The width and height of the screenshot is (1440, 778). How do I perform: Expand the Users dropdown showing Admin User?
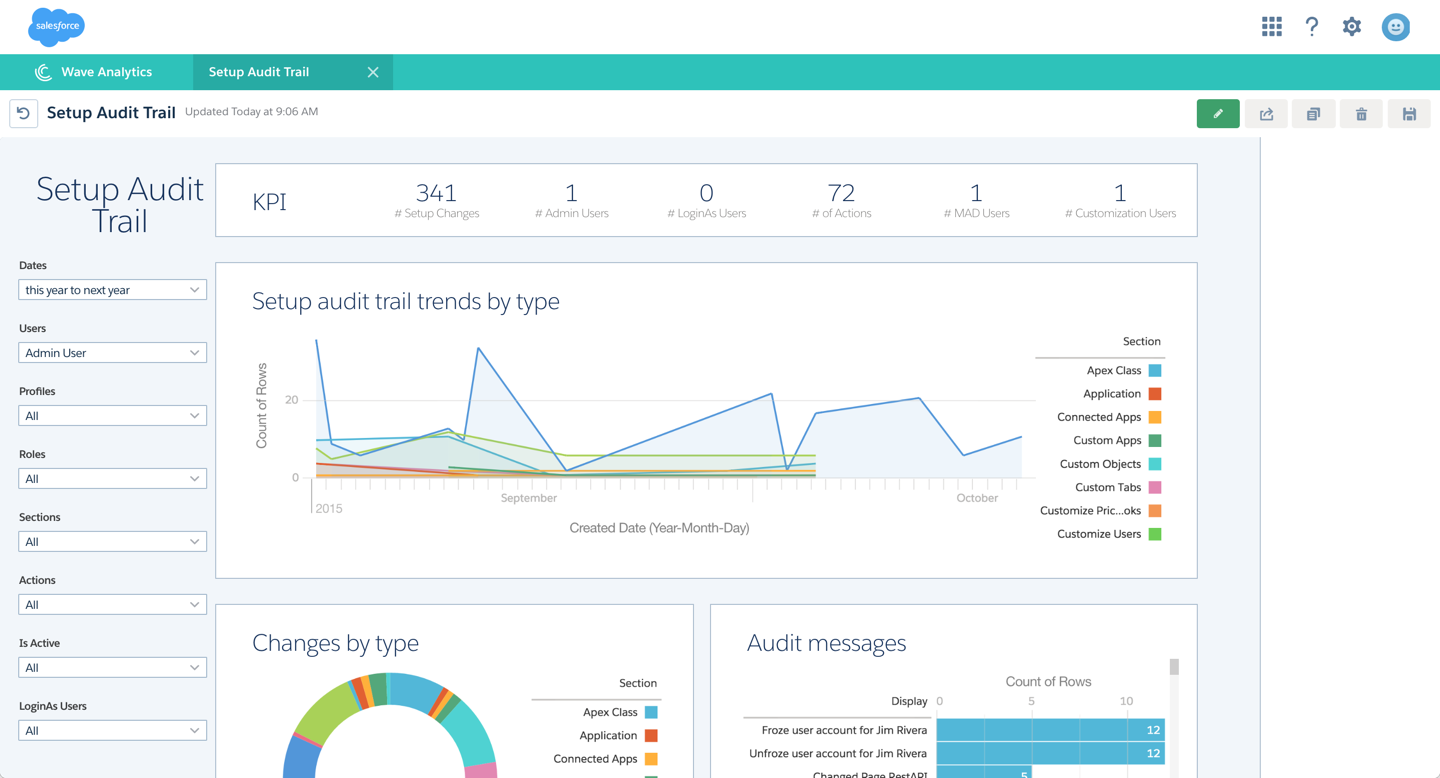(112, 352)
